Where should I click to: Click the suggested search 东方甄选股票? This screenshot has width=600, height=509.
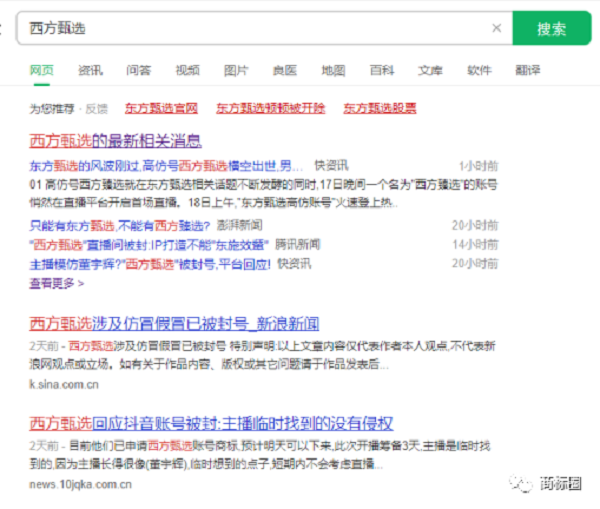click(379, 108)
